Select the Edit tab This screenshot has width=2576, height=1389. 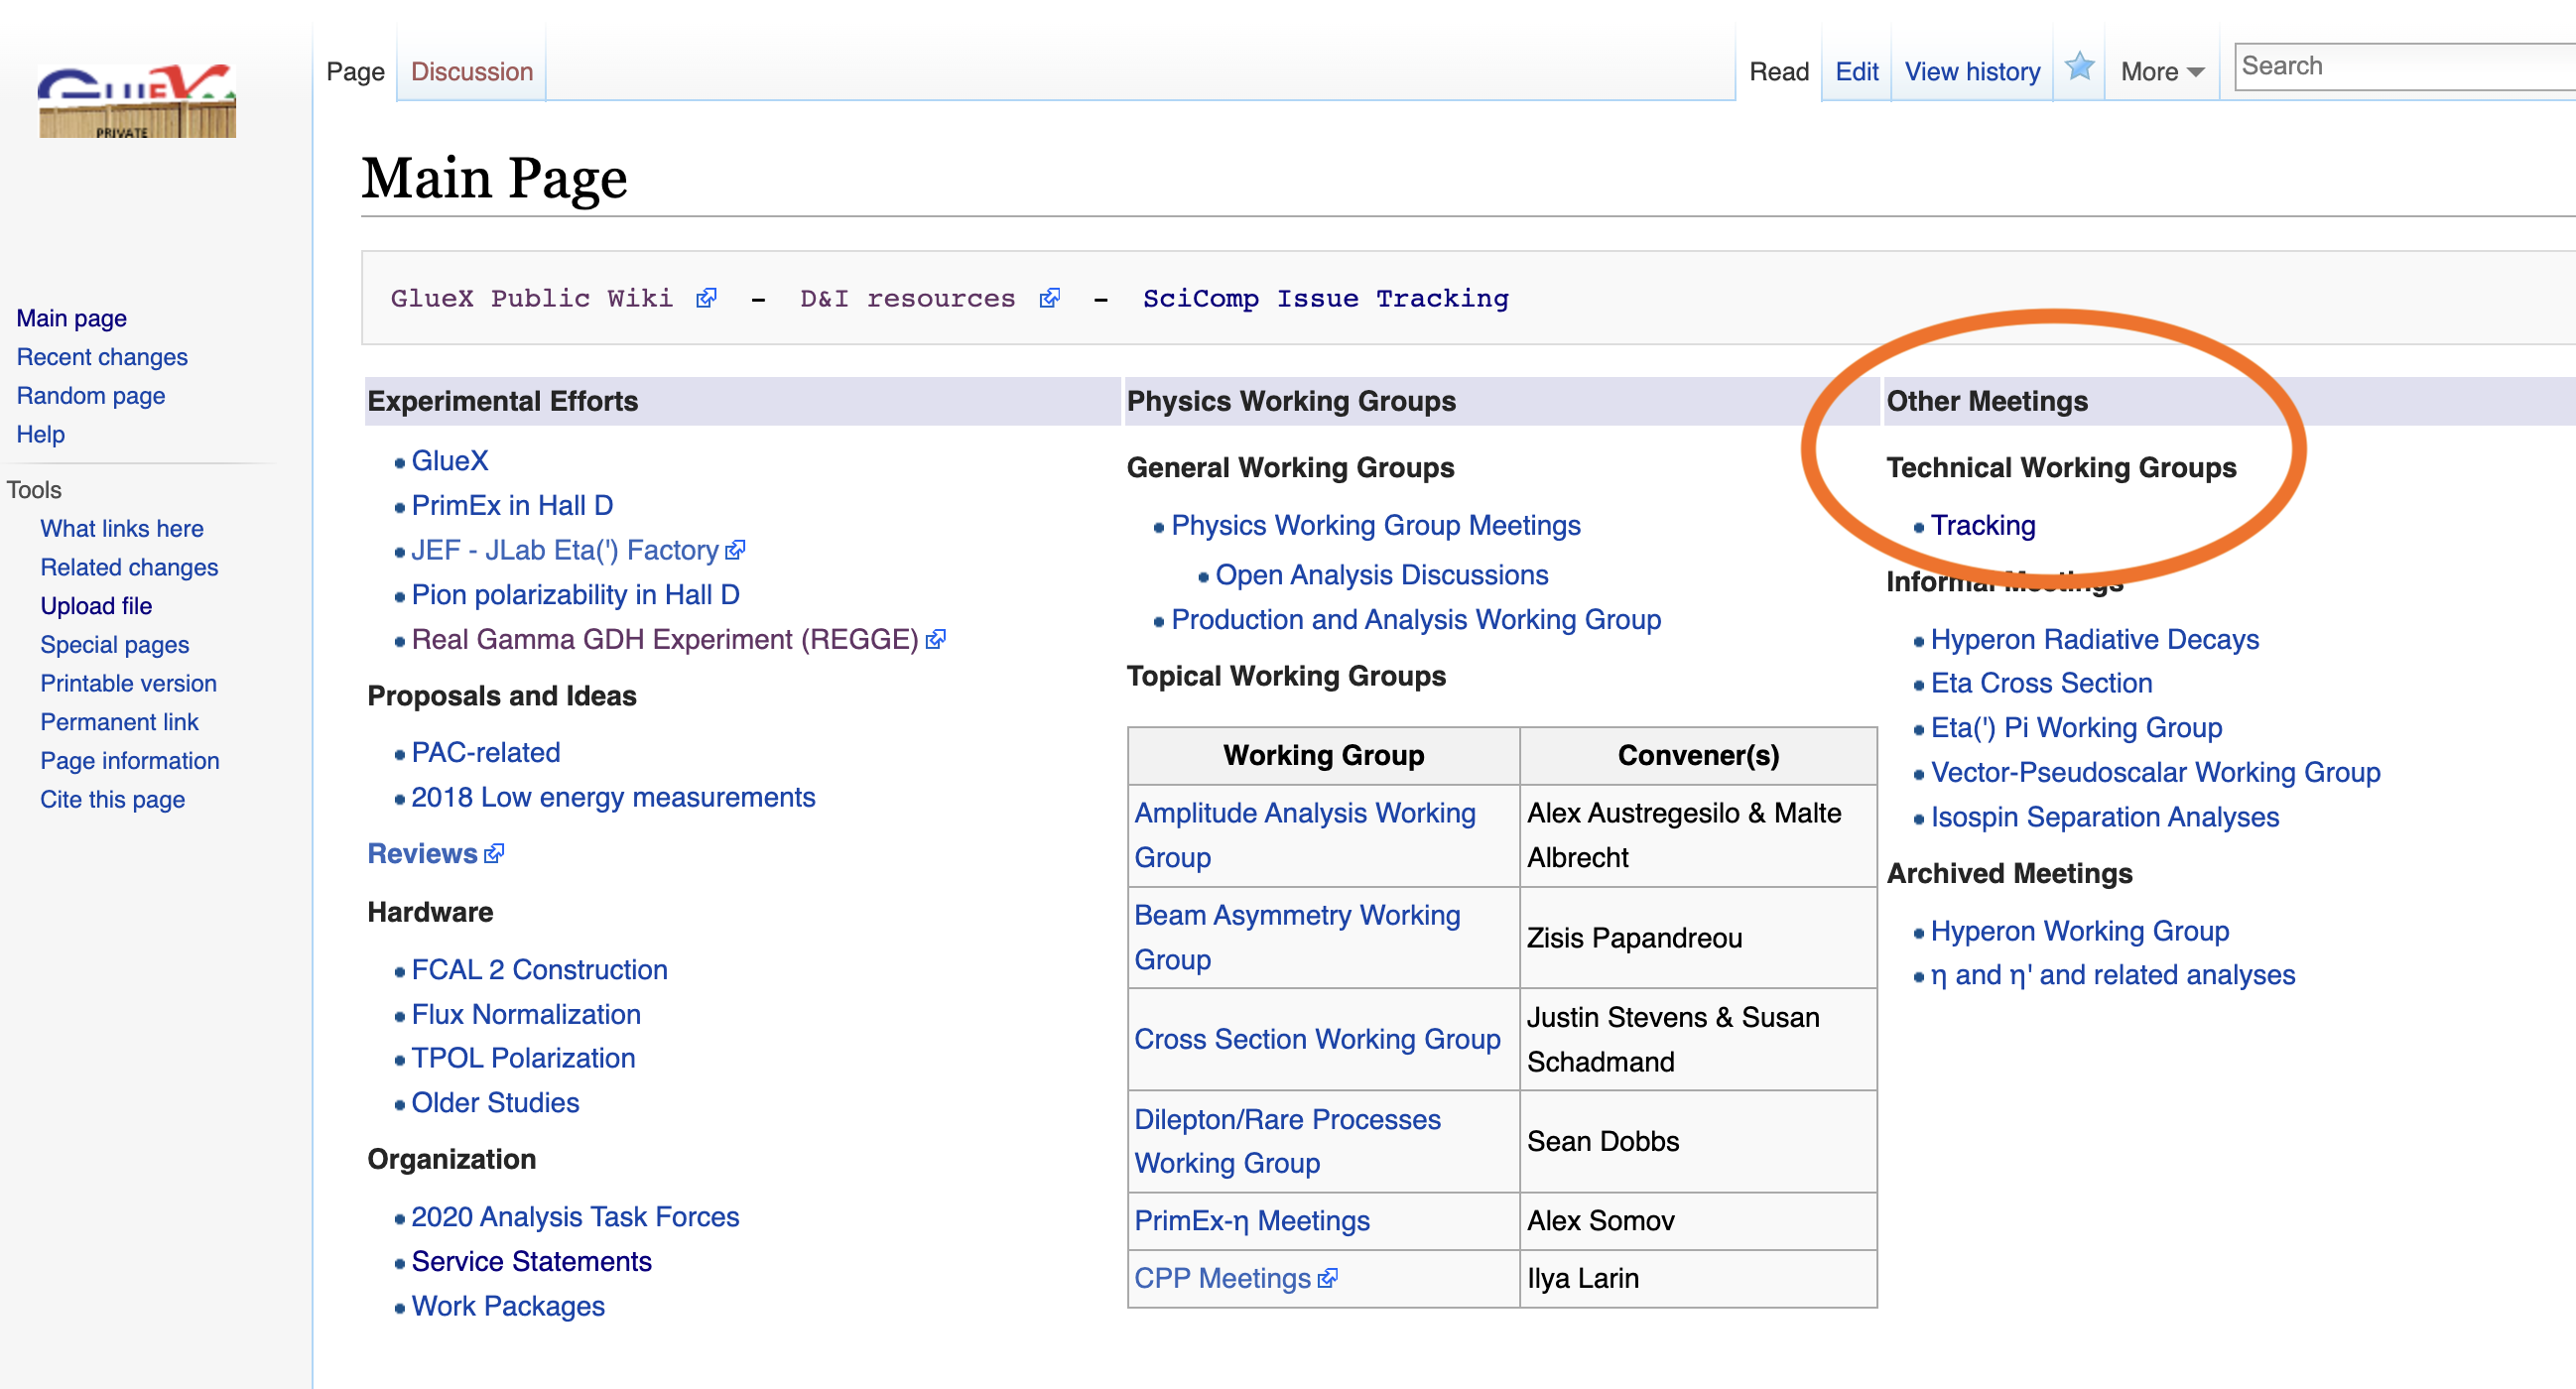coord(1856,72)
